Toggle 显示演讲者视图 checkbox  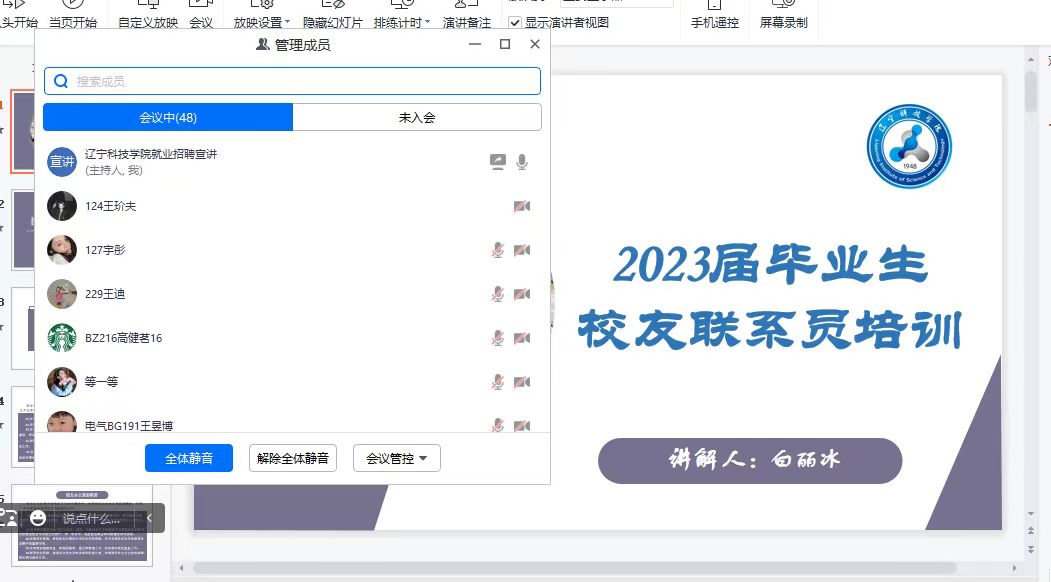pyautogui.click(x=515, y=22)
